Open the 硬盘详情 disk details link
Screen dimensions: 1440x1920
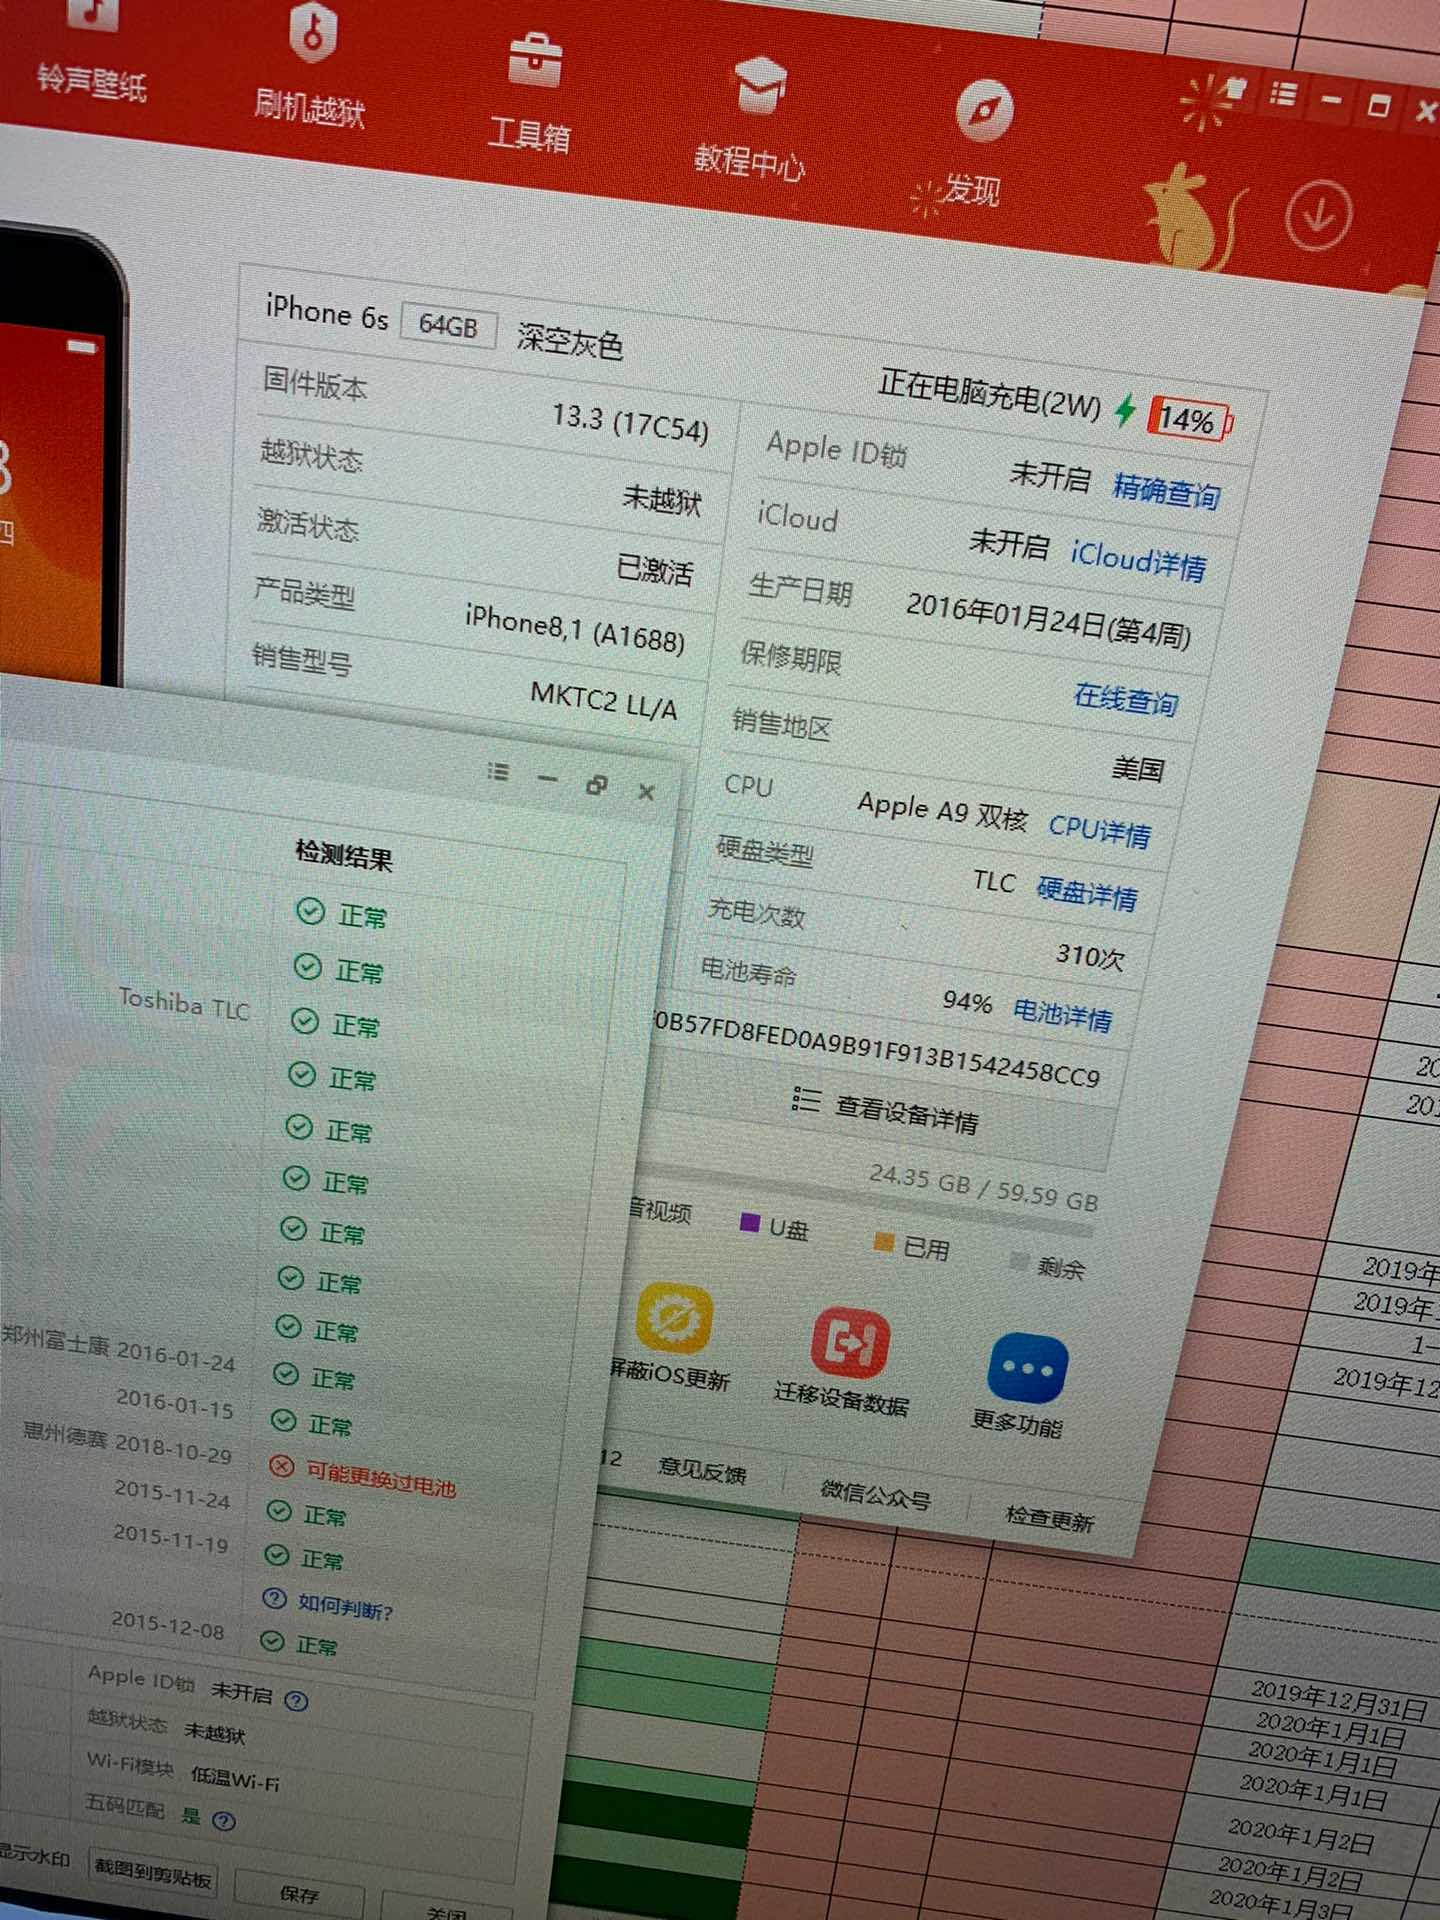1087,892
